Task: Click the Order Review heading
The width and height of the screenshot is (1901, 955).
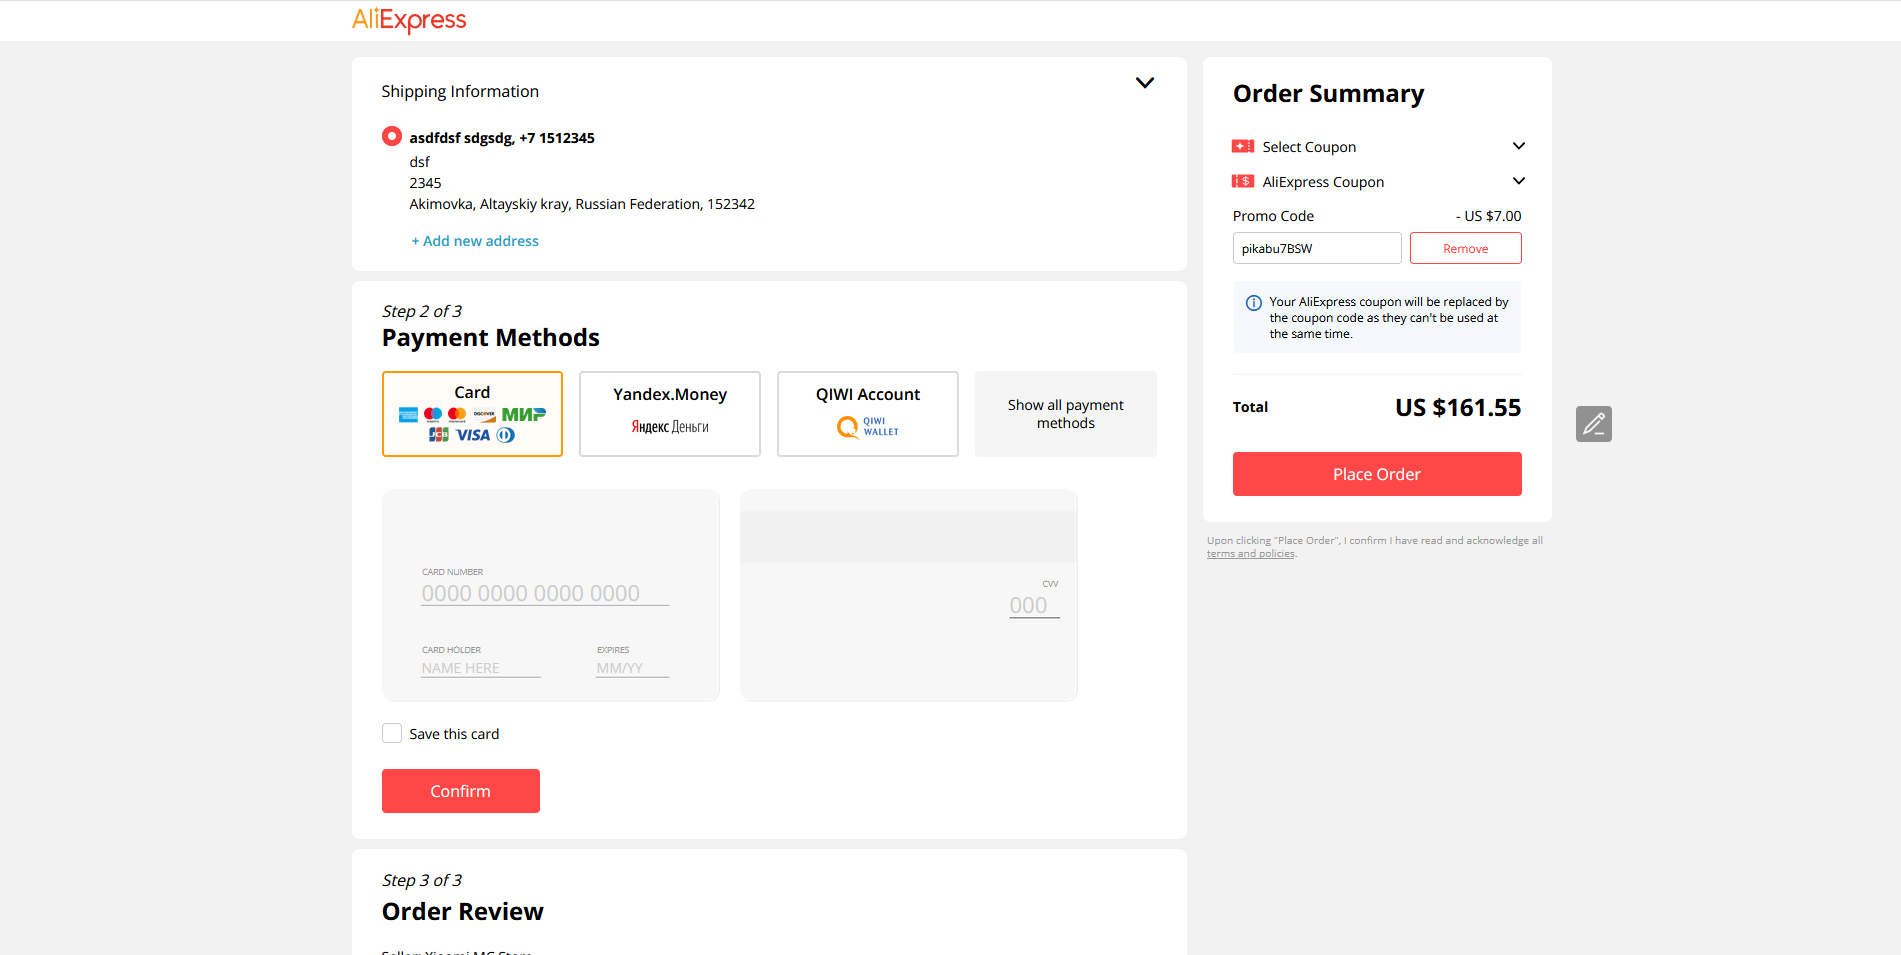Action: (463, 912)
